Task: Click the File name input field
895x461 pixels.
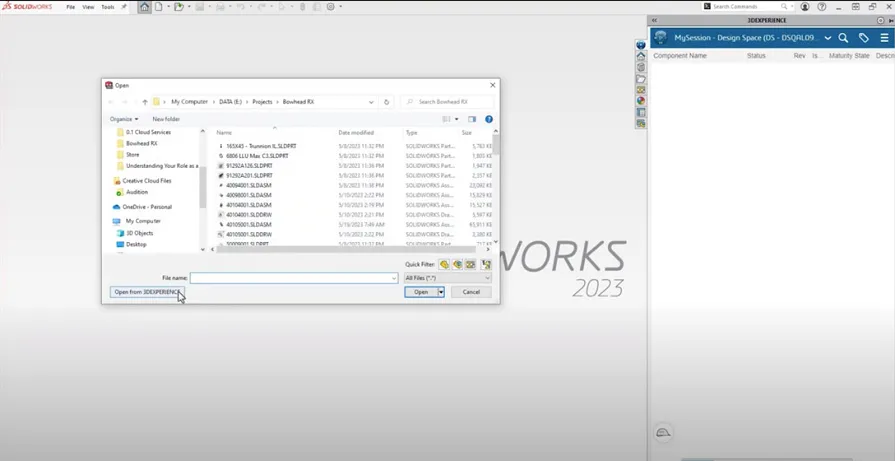Action: [294, 278]
